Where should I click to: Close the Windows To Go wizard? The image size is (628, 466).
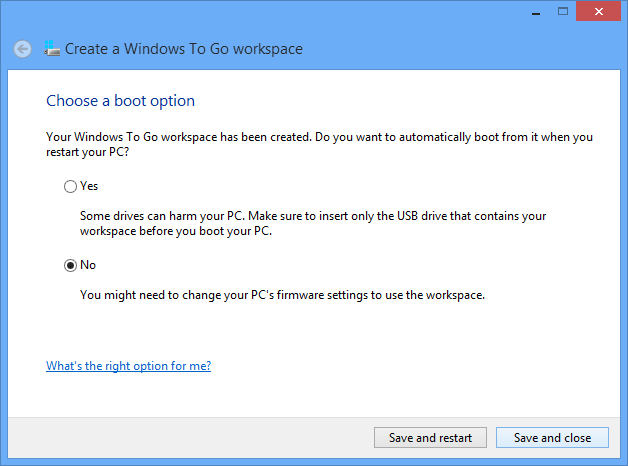click(597, 10)
